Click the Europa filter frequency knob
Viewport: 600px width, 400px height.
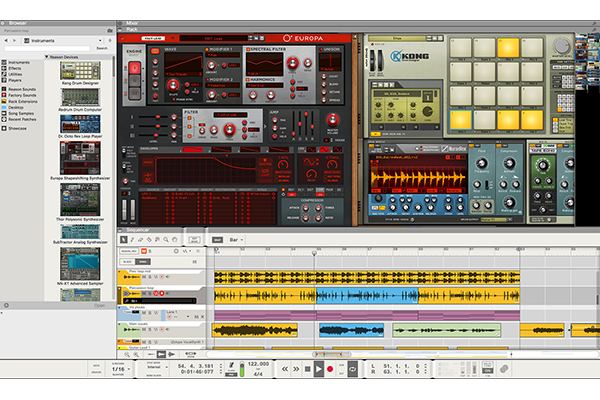(229, 130)
